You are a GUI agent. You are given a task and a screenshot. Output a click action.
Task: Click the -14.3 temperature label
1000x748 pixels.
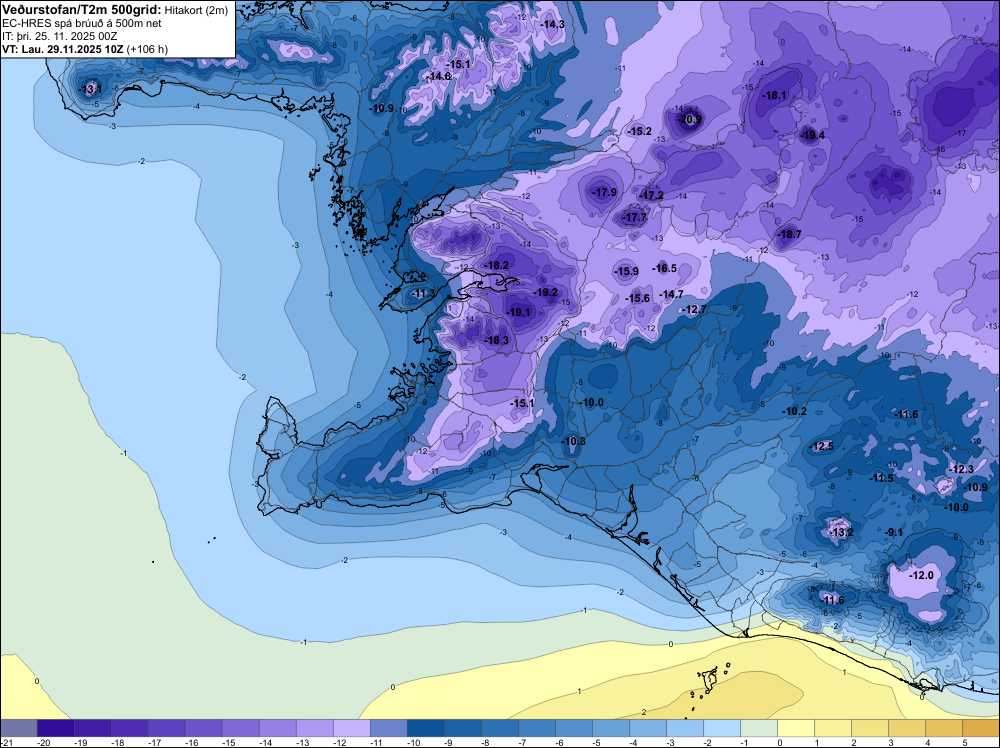[x=552, y=24]
